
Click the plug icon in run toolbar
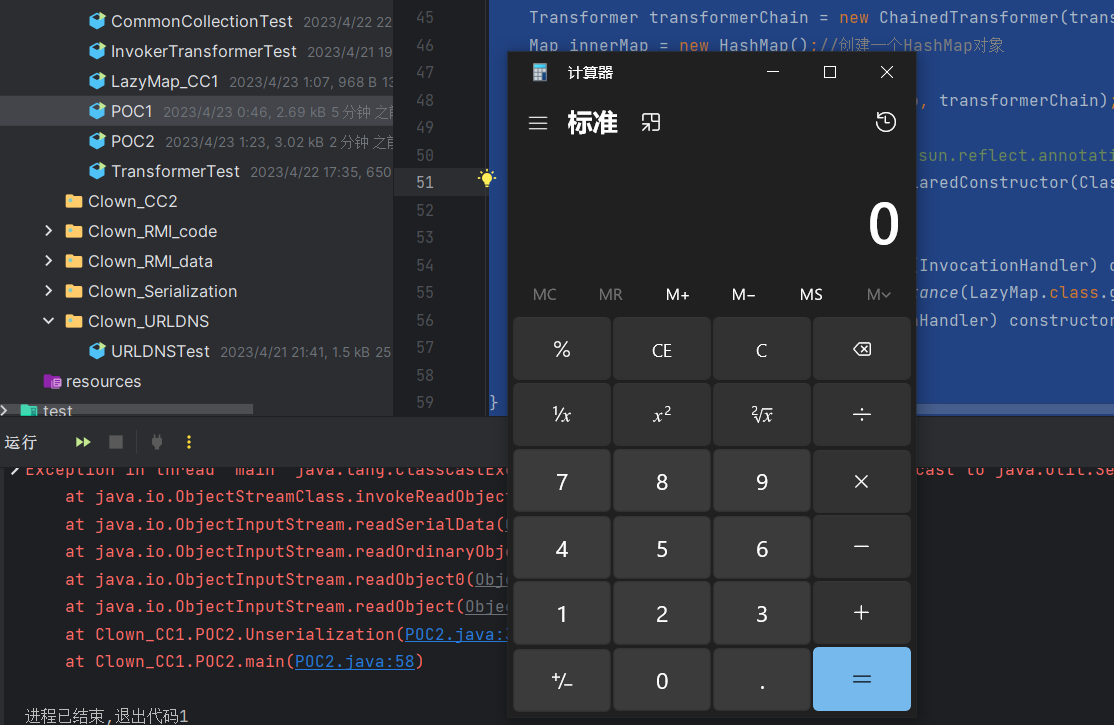[156, 442]
